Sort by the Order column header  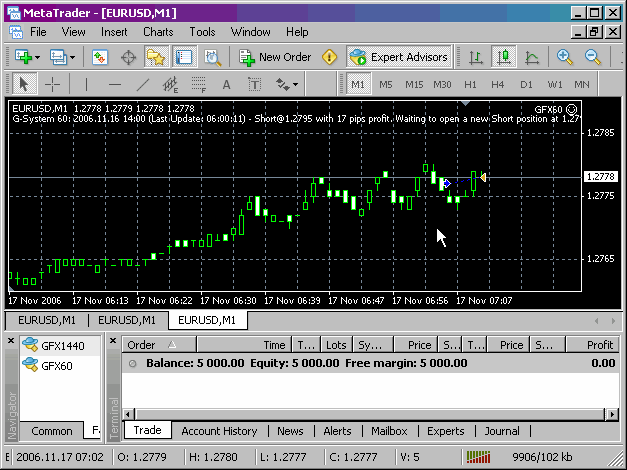[x=159, y=345]
